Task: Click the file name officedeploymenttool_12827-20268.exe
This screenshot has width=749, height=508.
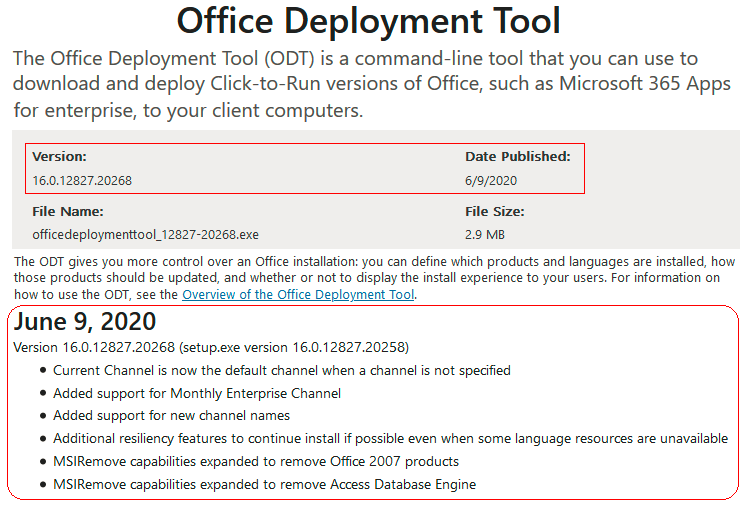Action: pos(146,235)
